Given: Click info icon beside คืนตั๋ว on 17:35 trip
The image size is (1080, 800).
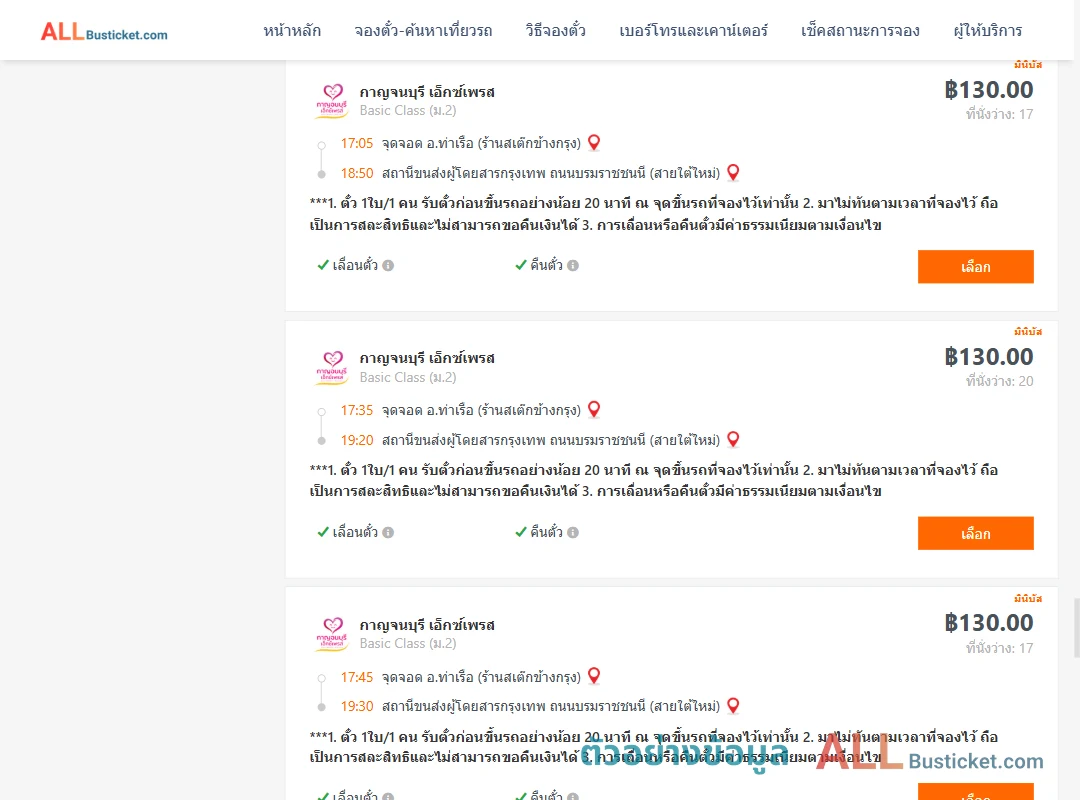Looking at the screenshot, I should point(573,532).
